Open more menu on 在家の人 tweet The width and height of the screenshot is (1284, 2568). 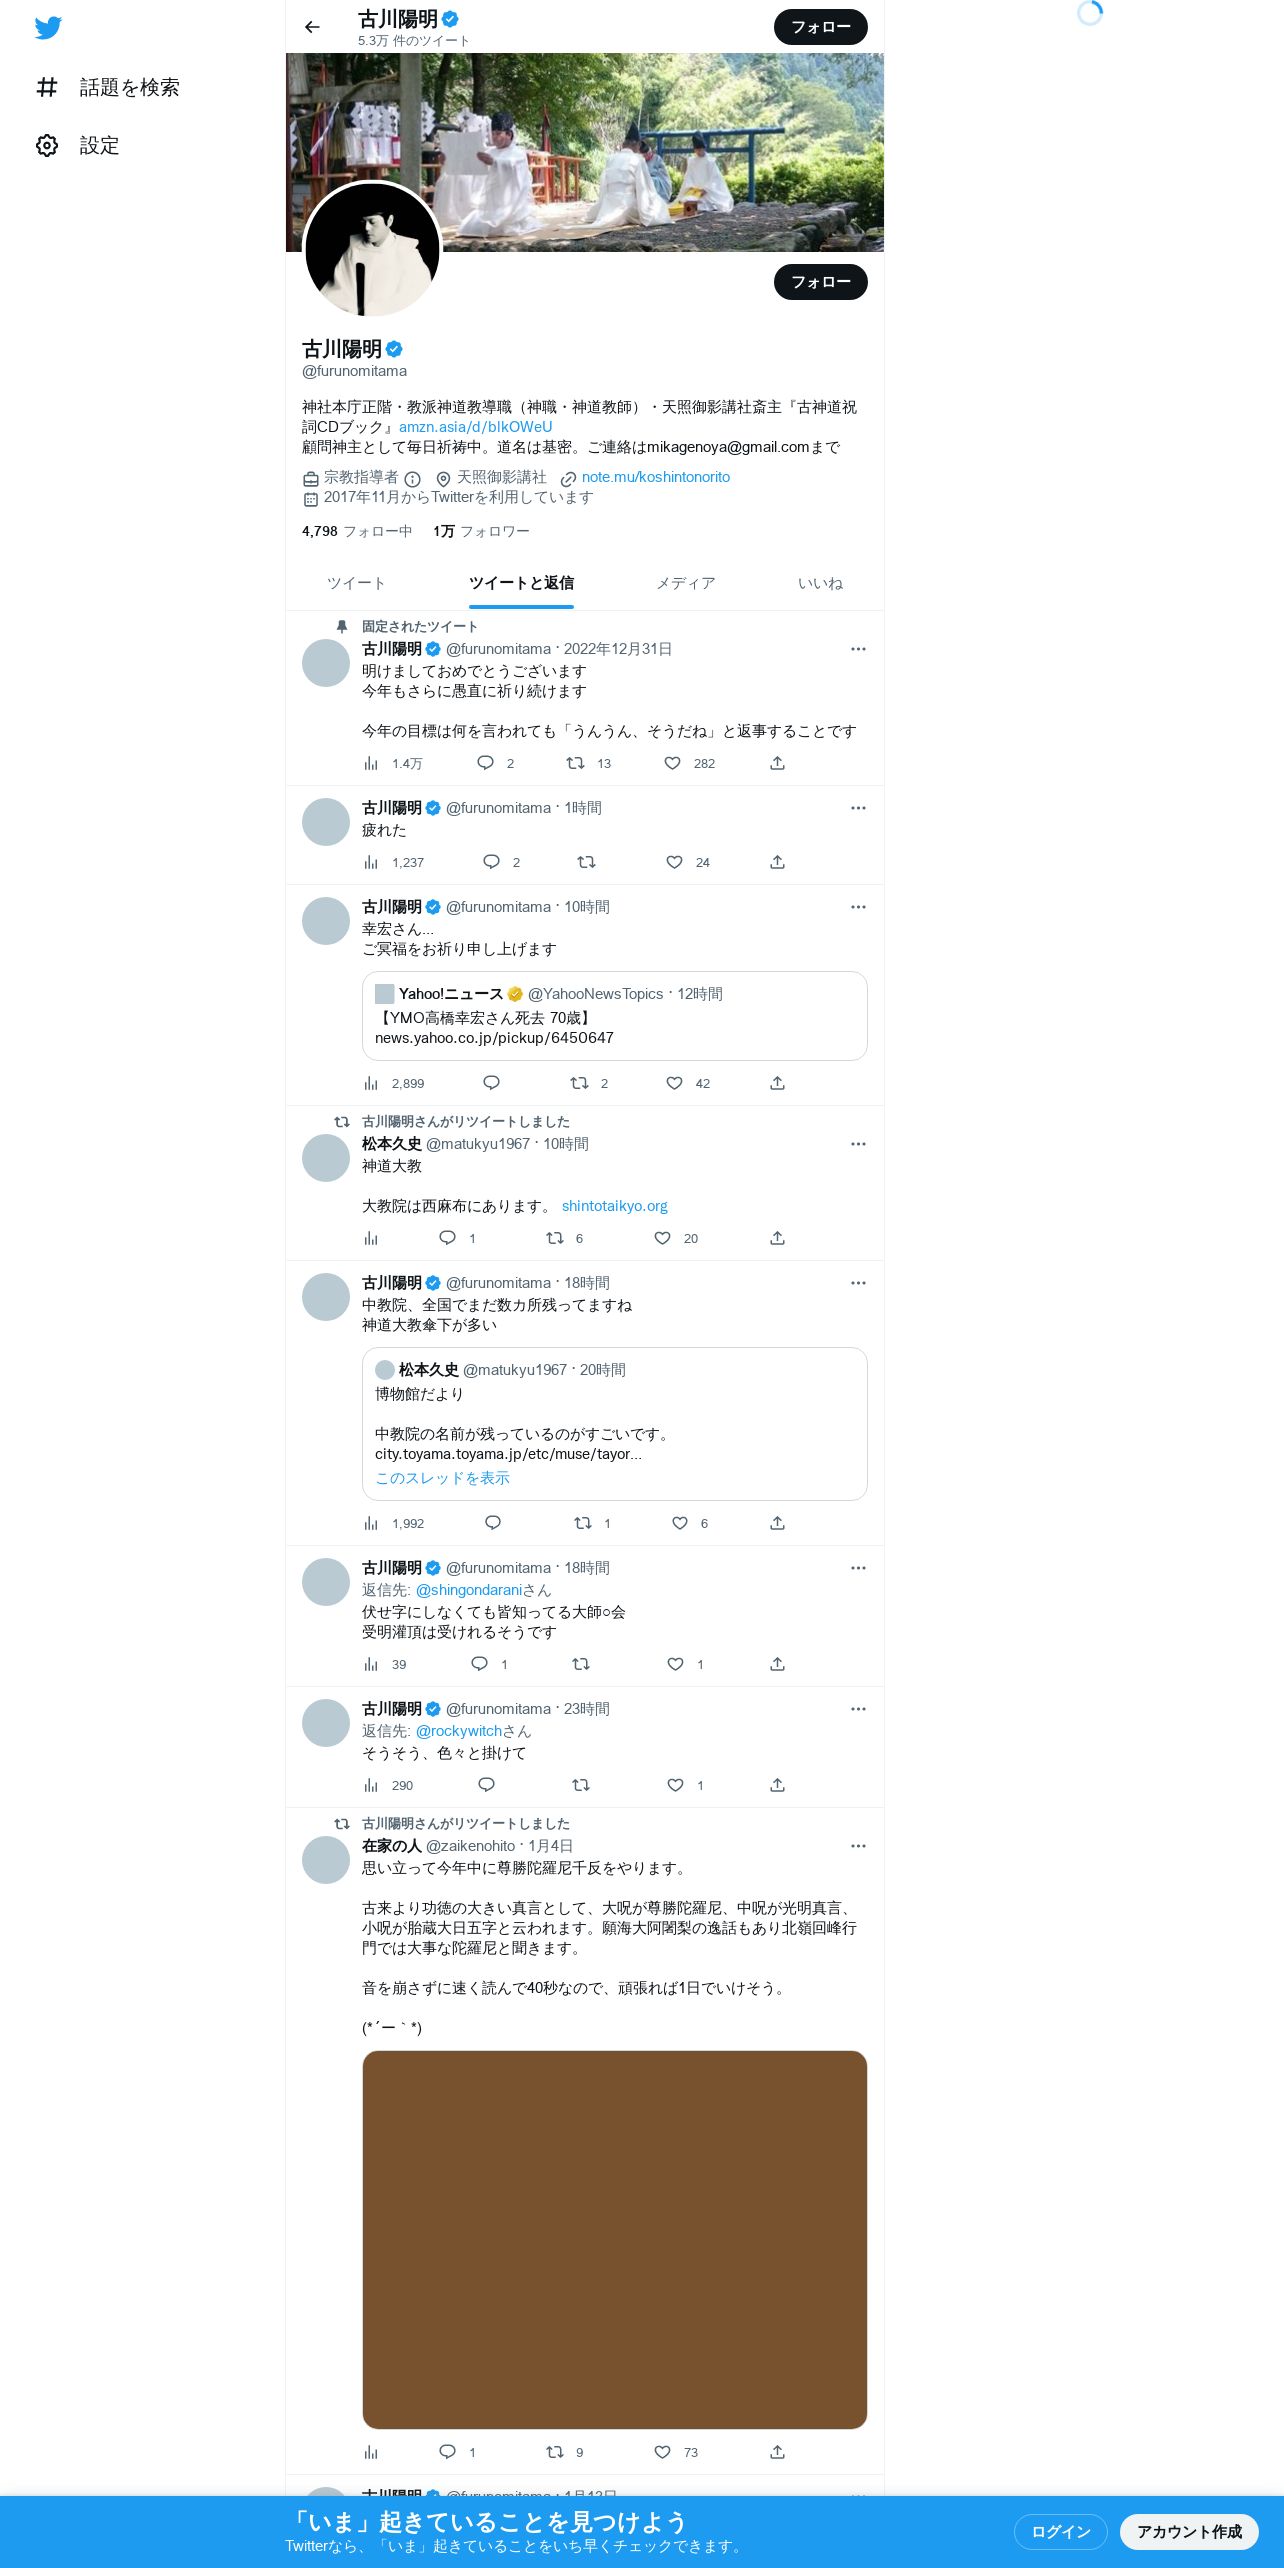858,1846
